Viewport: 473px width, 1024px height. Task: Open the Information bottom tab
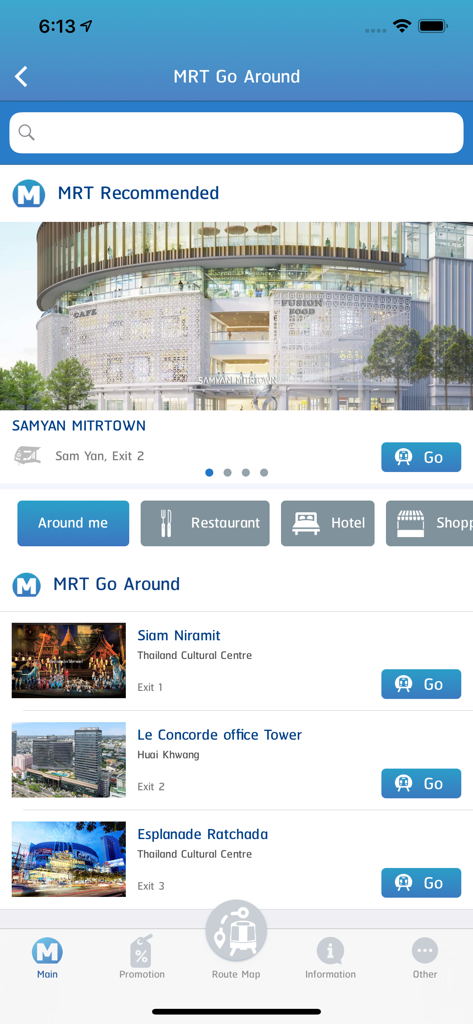pos(331,958)
